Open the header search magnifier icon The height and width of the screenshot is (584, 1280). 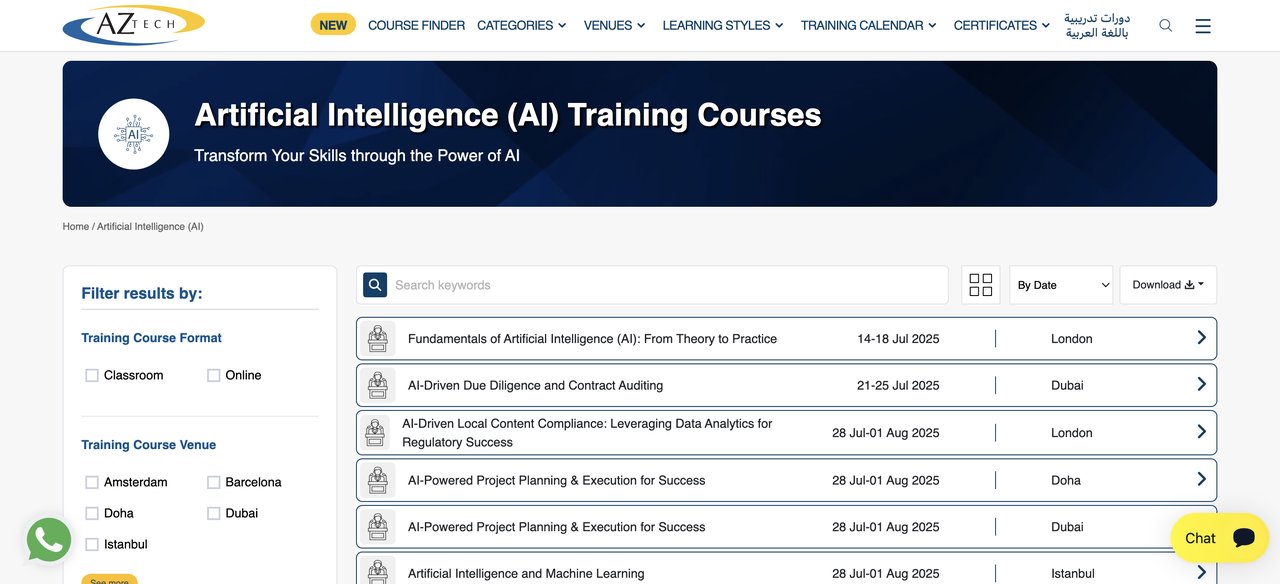point(1165,26)
